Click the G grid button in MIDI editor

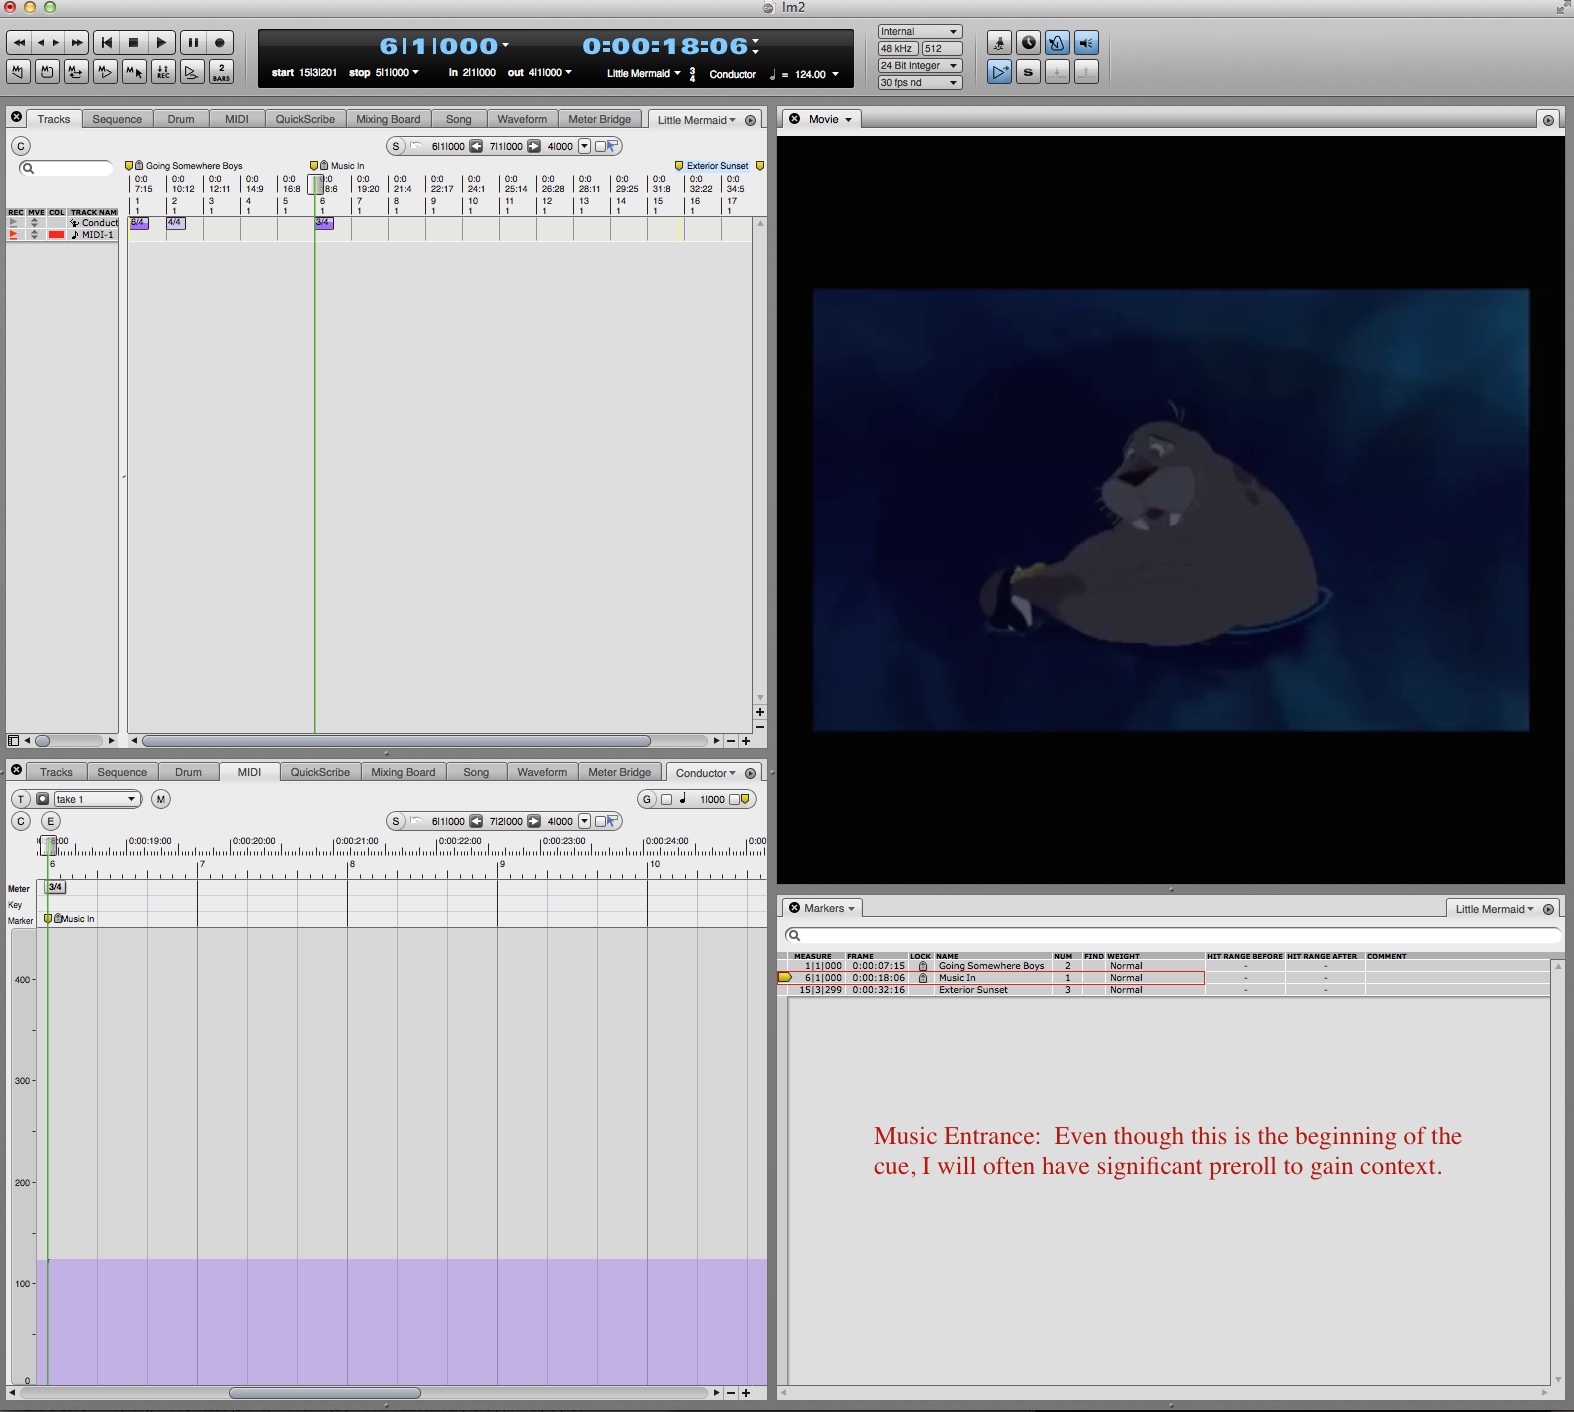click(x=647, y=799)
